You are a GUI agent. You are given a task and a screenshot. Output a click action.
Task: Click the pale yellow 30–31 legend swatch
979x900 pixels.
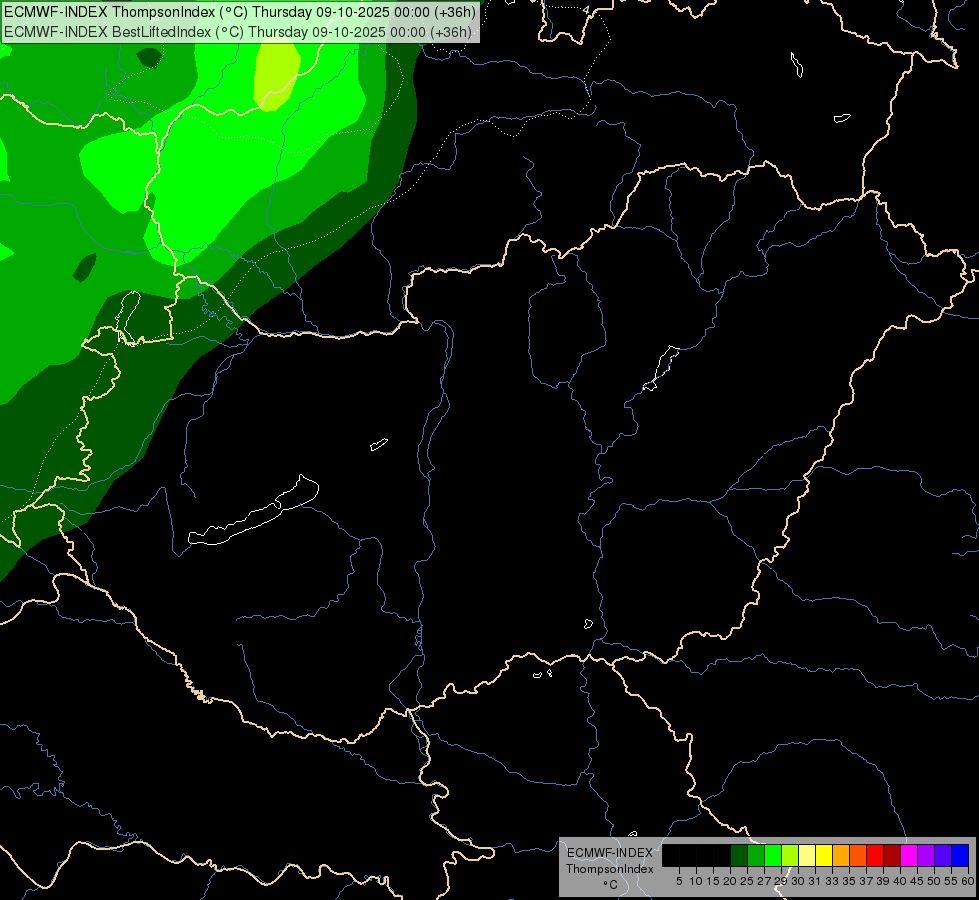pos(807,855)
